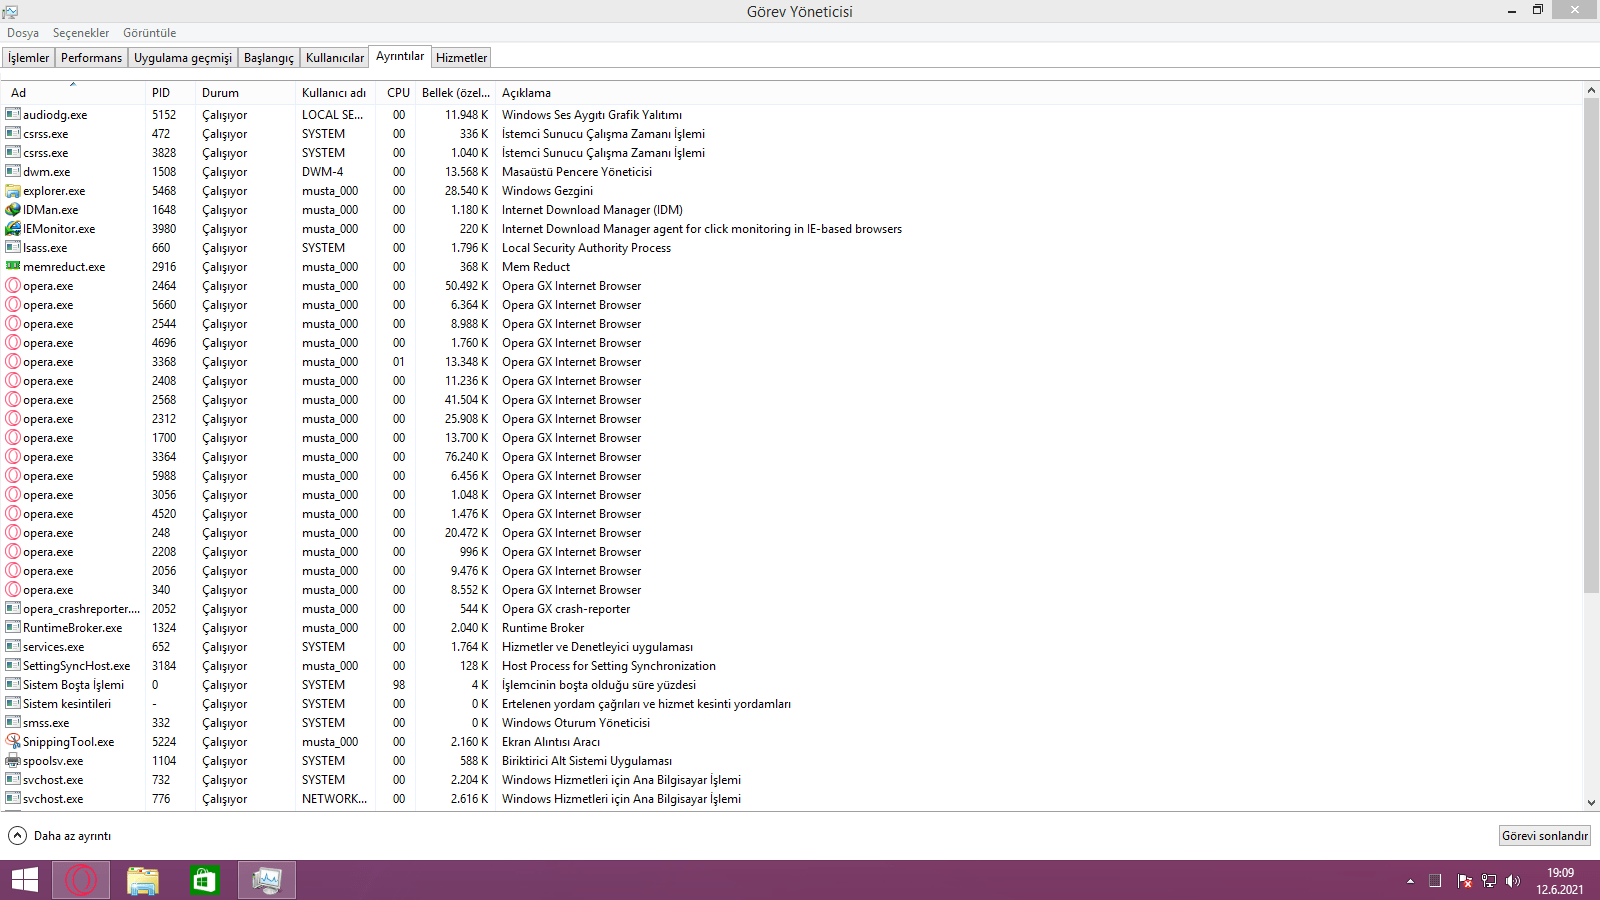Sort by the Bellek column header

click(455, 92)
